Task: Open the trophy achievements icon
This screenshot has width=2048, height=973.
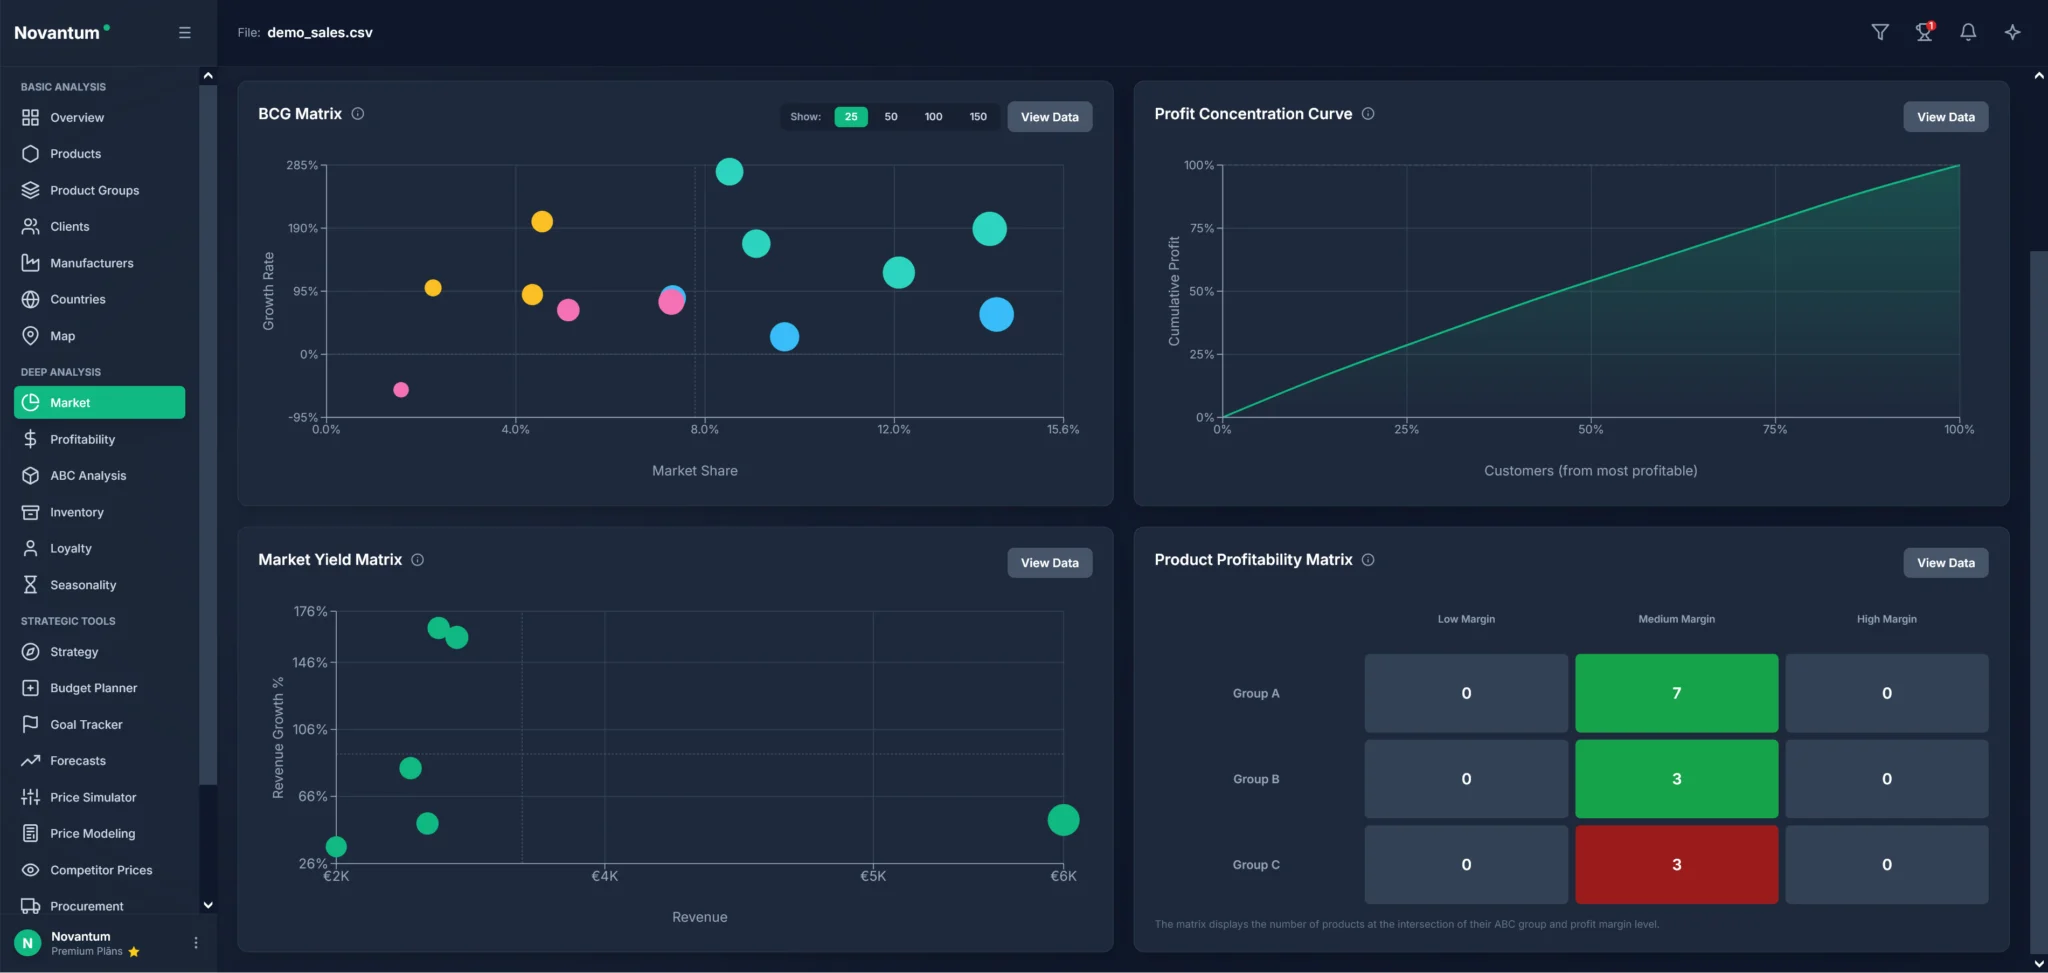Action: pyautogui.click(x=1923, y=32)
